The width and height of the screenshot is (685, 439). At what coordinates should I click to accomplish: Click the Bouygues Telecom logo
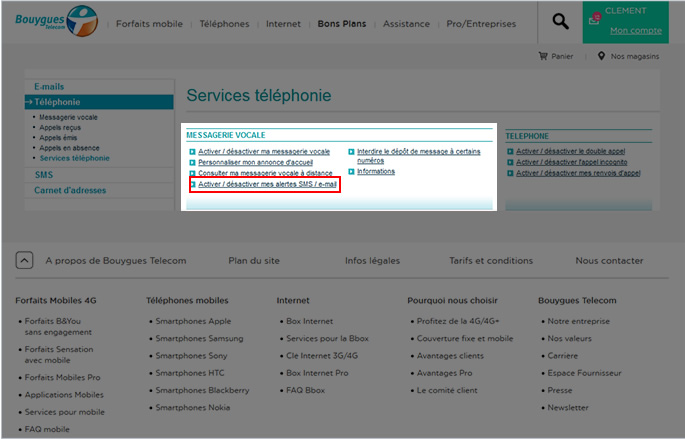[x=56, y=21]
